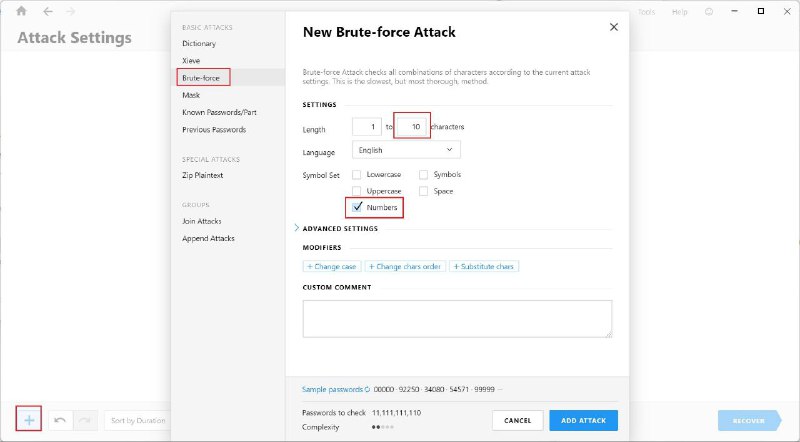Enable the Lowercase symbol set checkbox
Image resolution: width=800 pixels, height=442 pixels.
pos(357,174)
